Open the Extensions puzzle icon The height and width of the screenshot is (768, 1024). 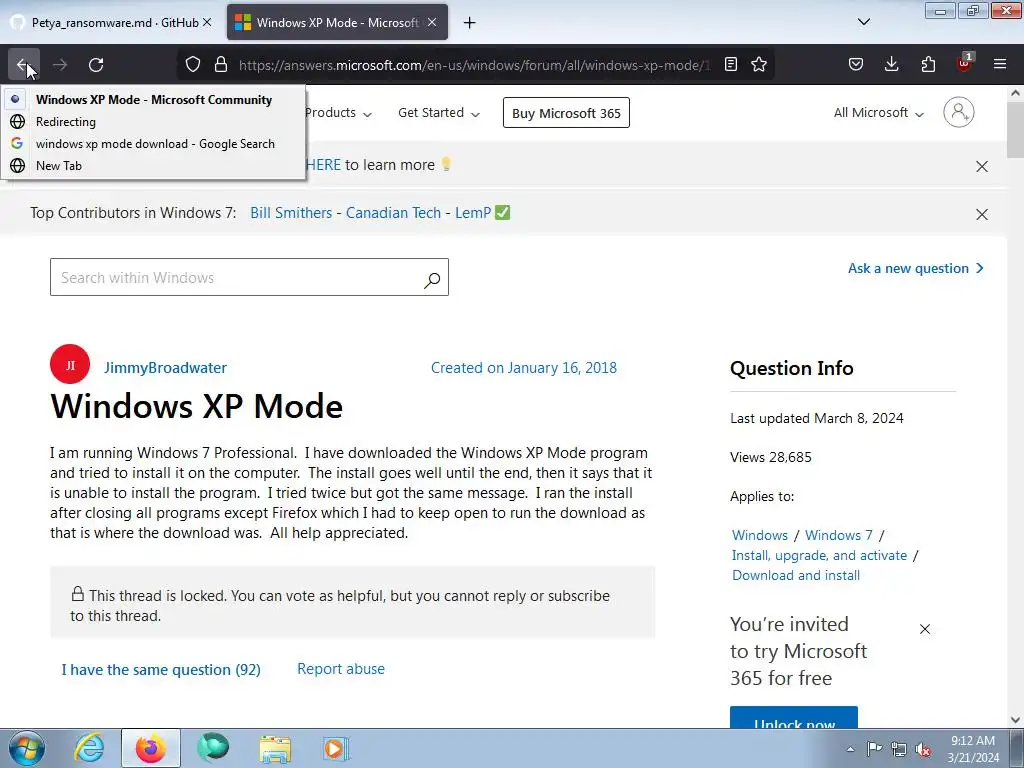[928, 64]
